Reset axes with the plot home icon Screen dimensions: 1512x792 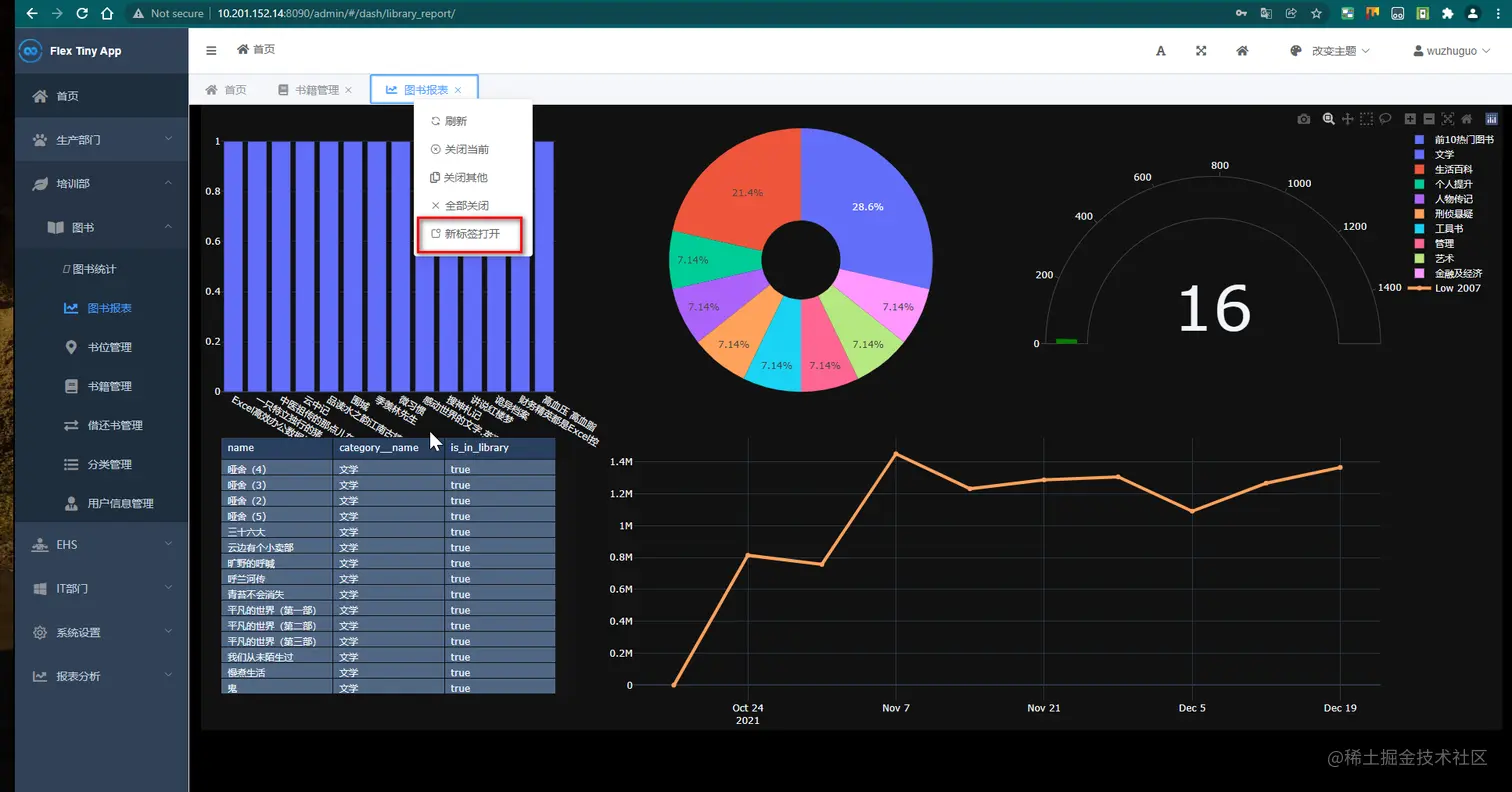click(x=1466, y=119)
